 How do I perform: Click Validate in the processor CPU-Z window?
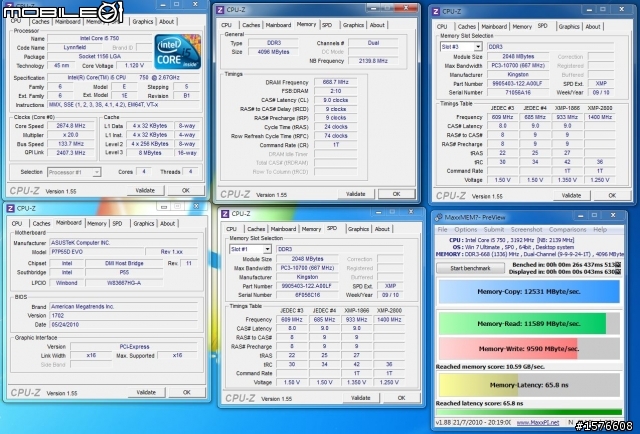click(x=145, y=190)
